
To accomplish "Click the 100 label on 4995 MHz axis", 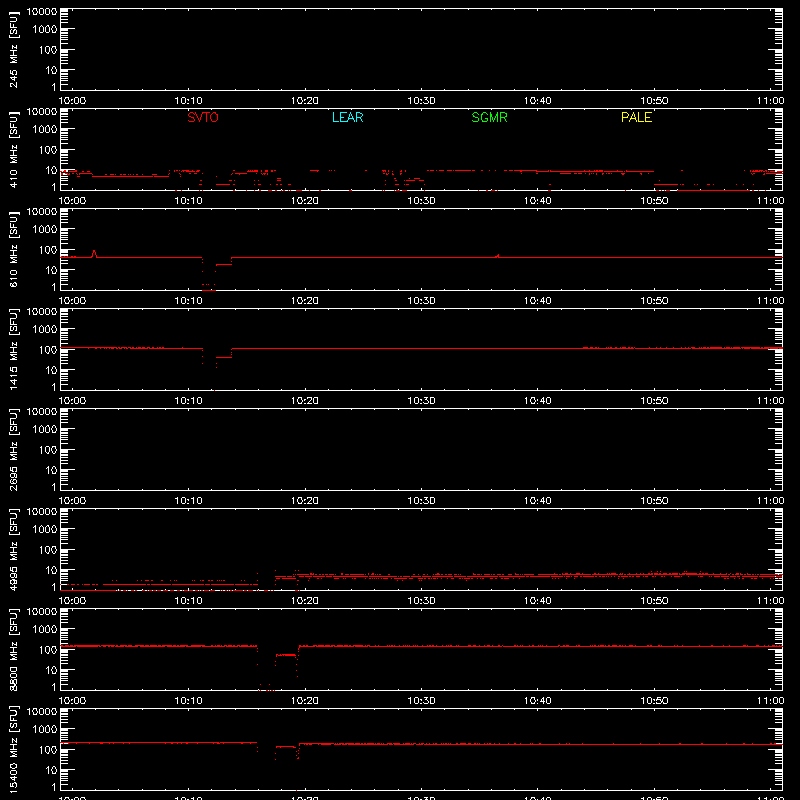I will 48,549.
